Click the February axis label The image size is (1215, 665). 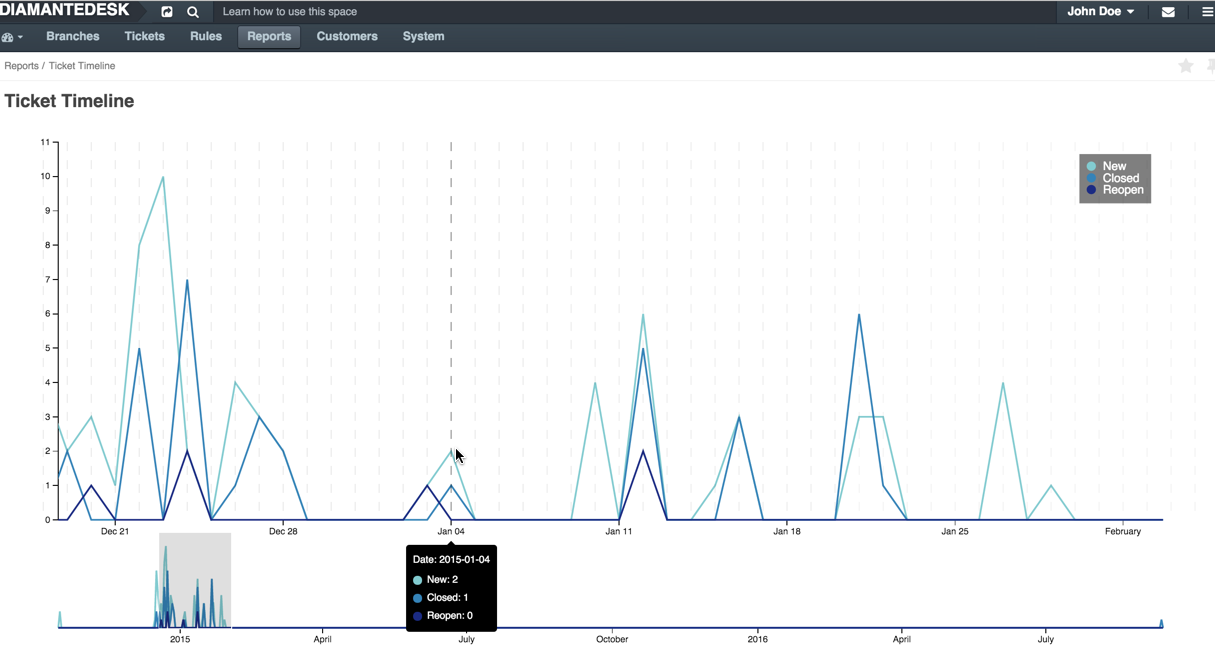click(1123, 531)
